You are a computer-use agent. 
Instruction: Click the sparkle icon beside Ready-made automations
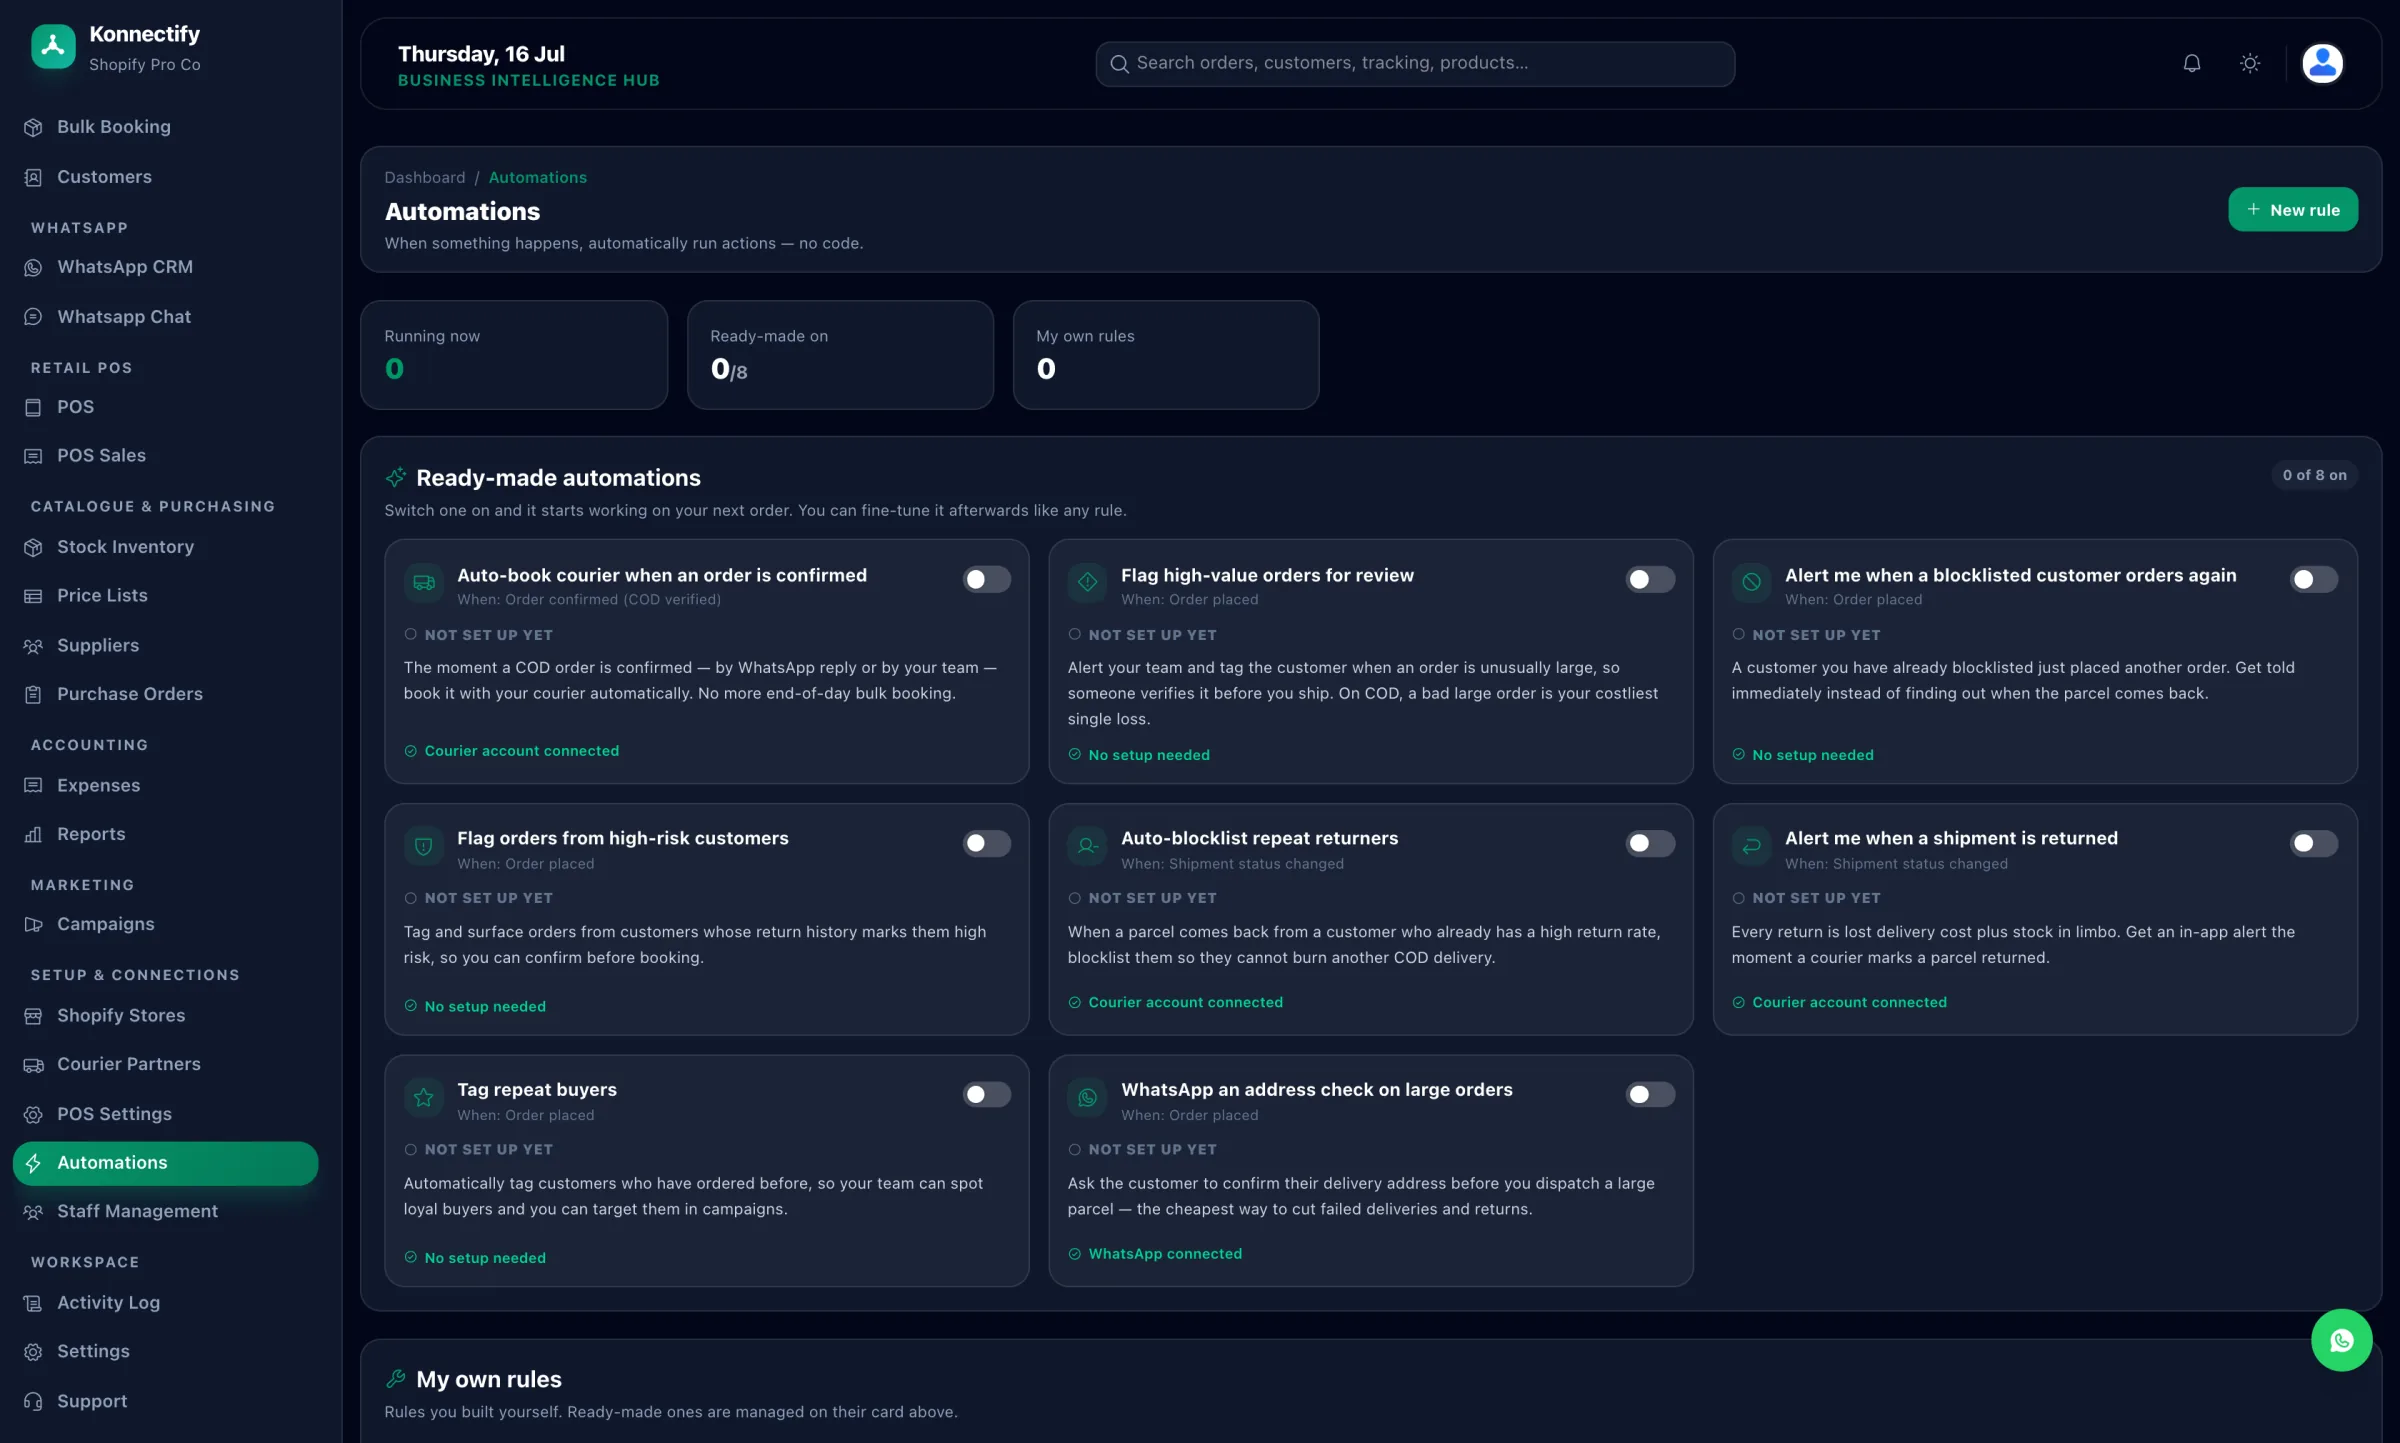[396, 478]
